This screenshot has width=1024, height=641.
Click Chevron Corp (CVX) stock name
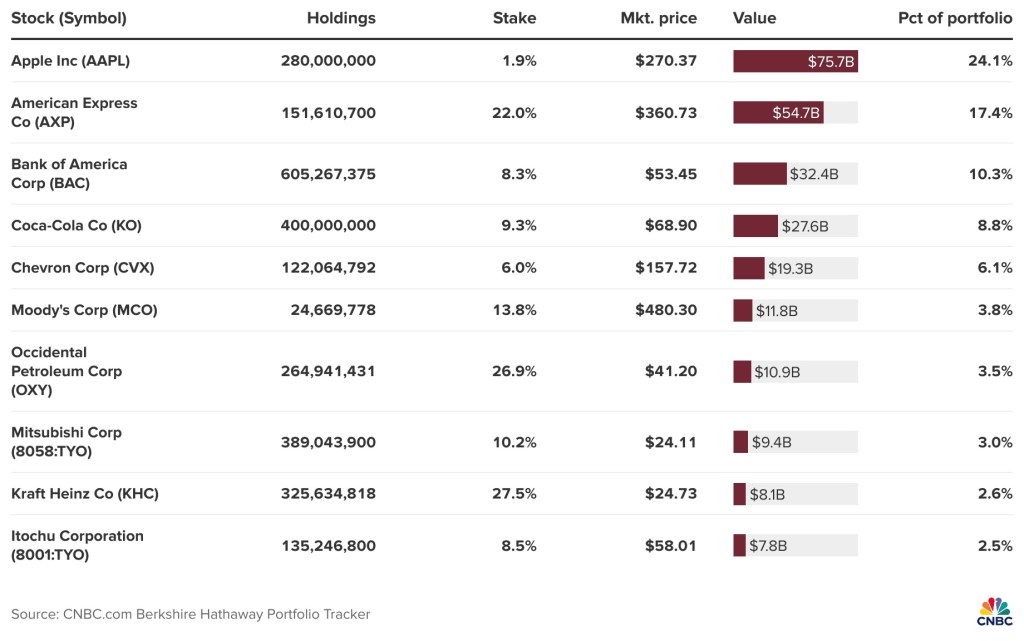tap(82, 268)
